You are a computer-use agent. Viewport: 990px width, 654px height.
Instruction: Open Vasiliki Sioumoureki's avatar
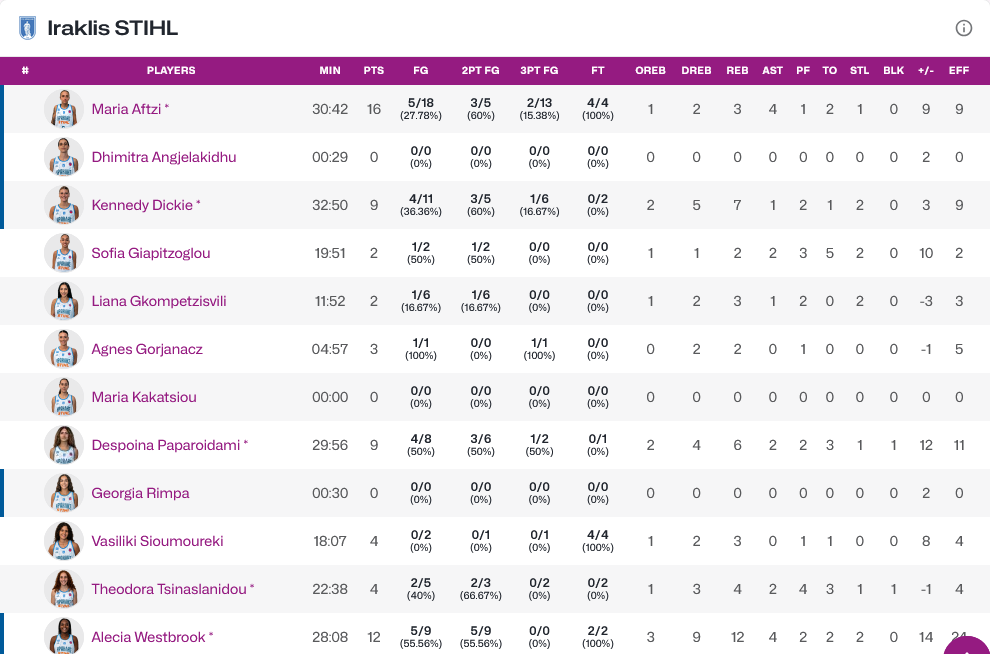point(64,541)
